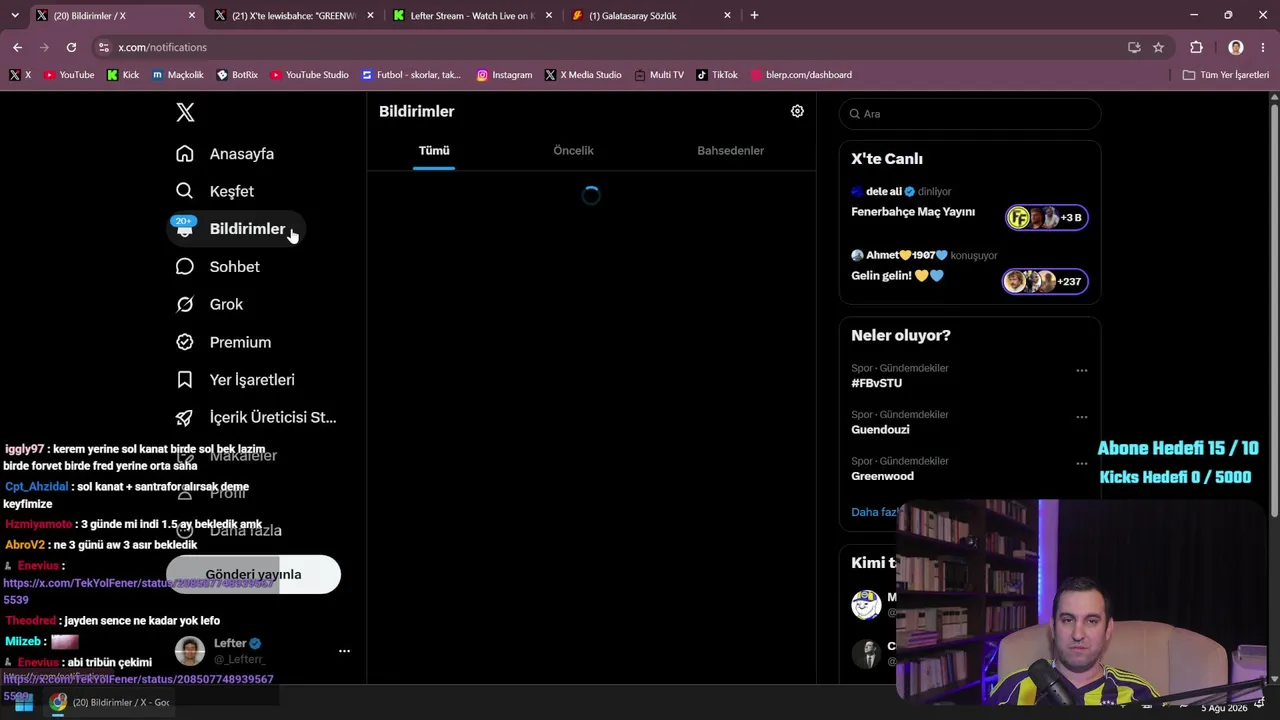
Task: Open the BotRix bookmark
Action: [x=237, y=75]
